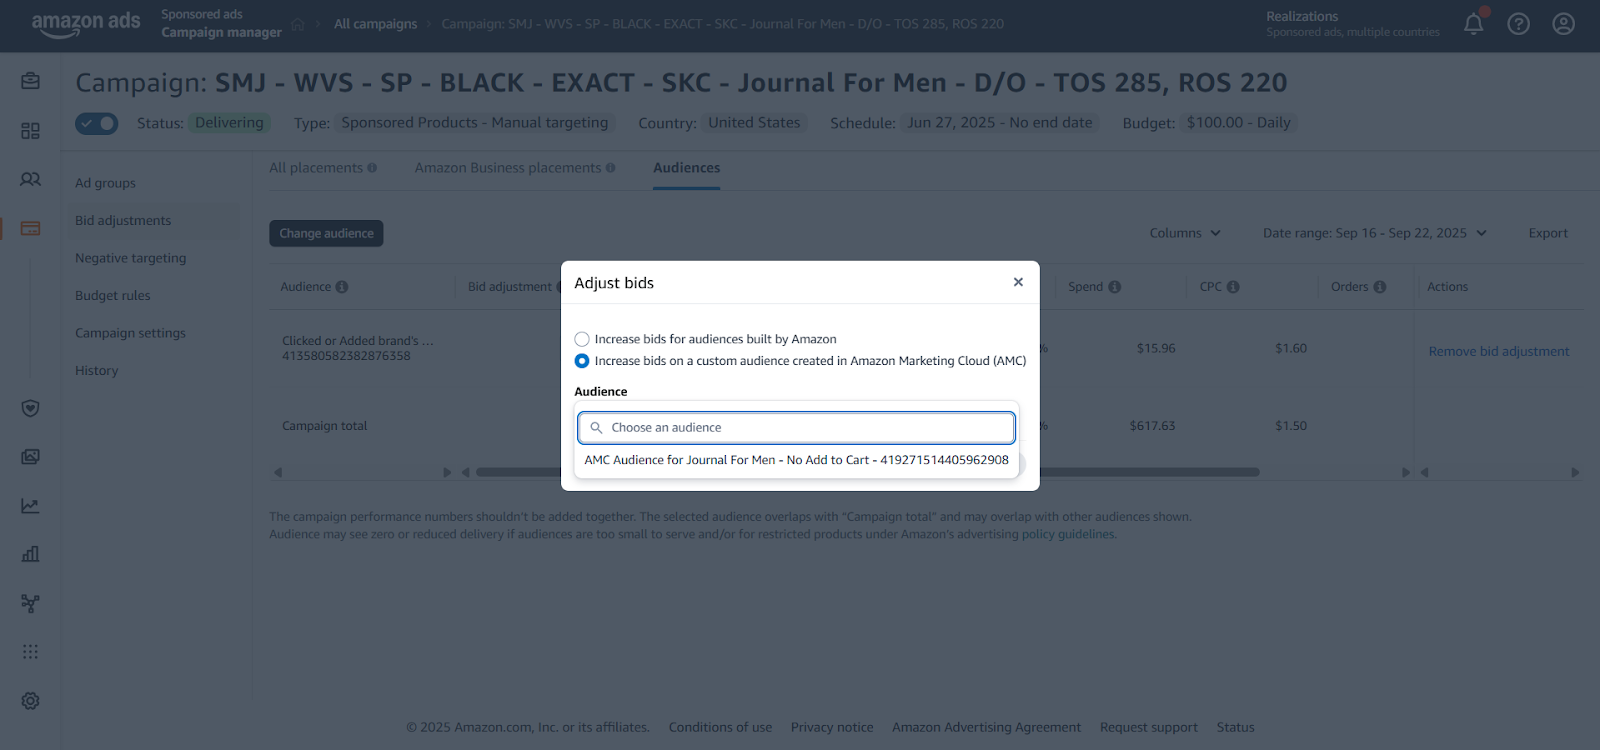Click the $617.63 total spend value

click(1152, 426)
